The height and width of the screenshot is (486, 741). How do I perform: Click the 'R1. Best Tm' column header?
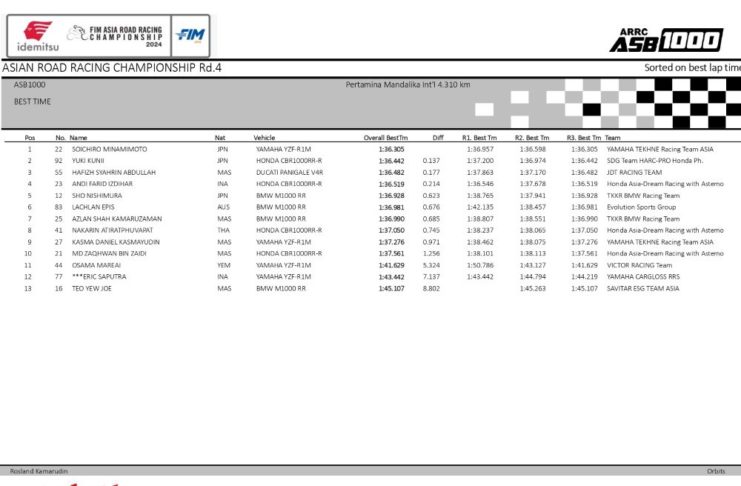click(x=478, y=137)
